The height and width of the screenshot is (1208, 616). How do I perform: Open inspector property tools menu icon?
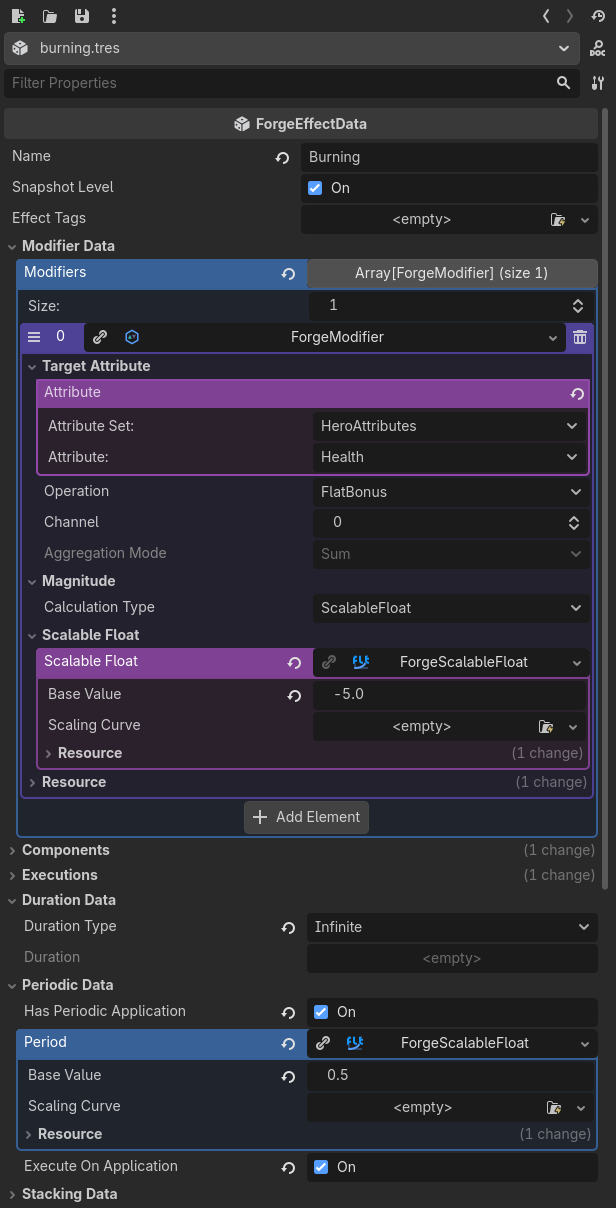(598, 83)
